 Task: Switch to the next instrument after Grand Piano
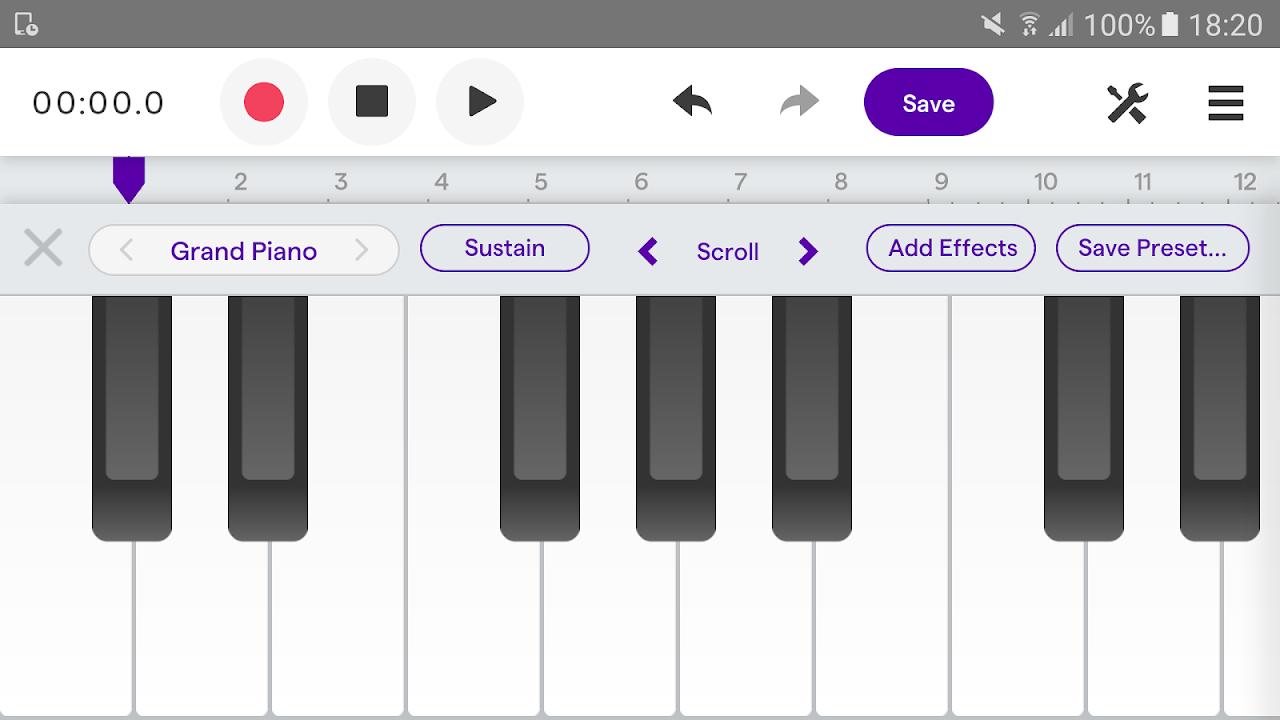pyautogui.click(x=362, y=250)
